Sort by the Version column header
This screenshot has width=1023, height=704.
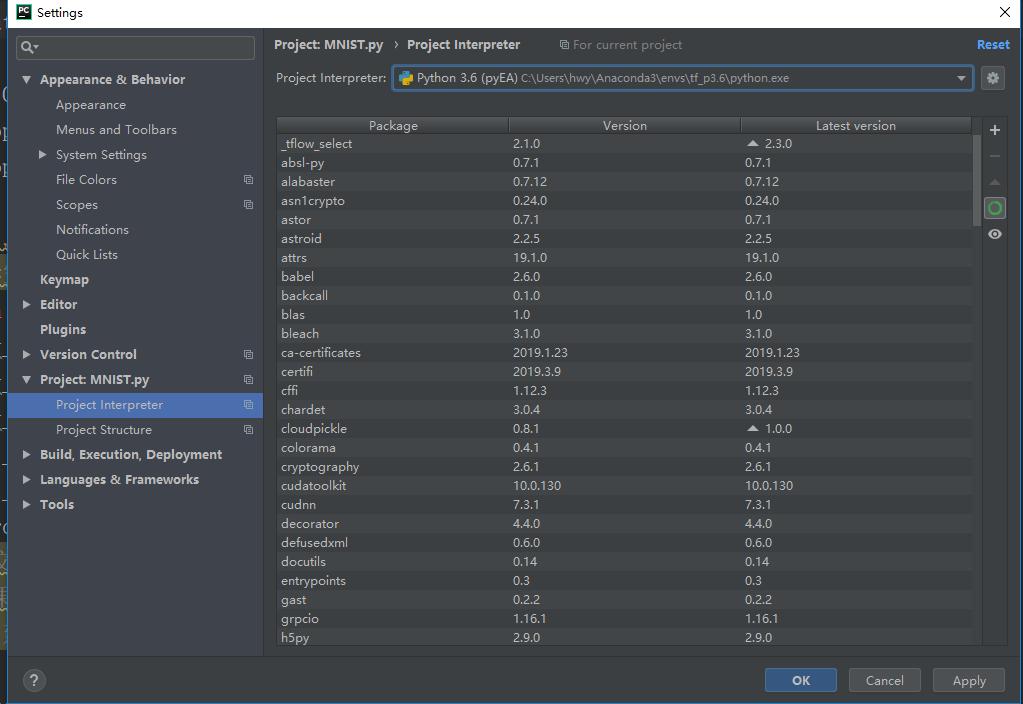(x=625, y=125)
